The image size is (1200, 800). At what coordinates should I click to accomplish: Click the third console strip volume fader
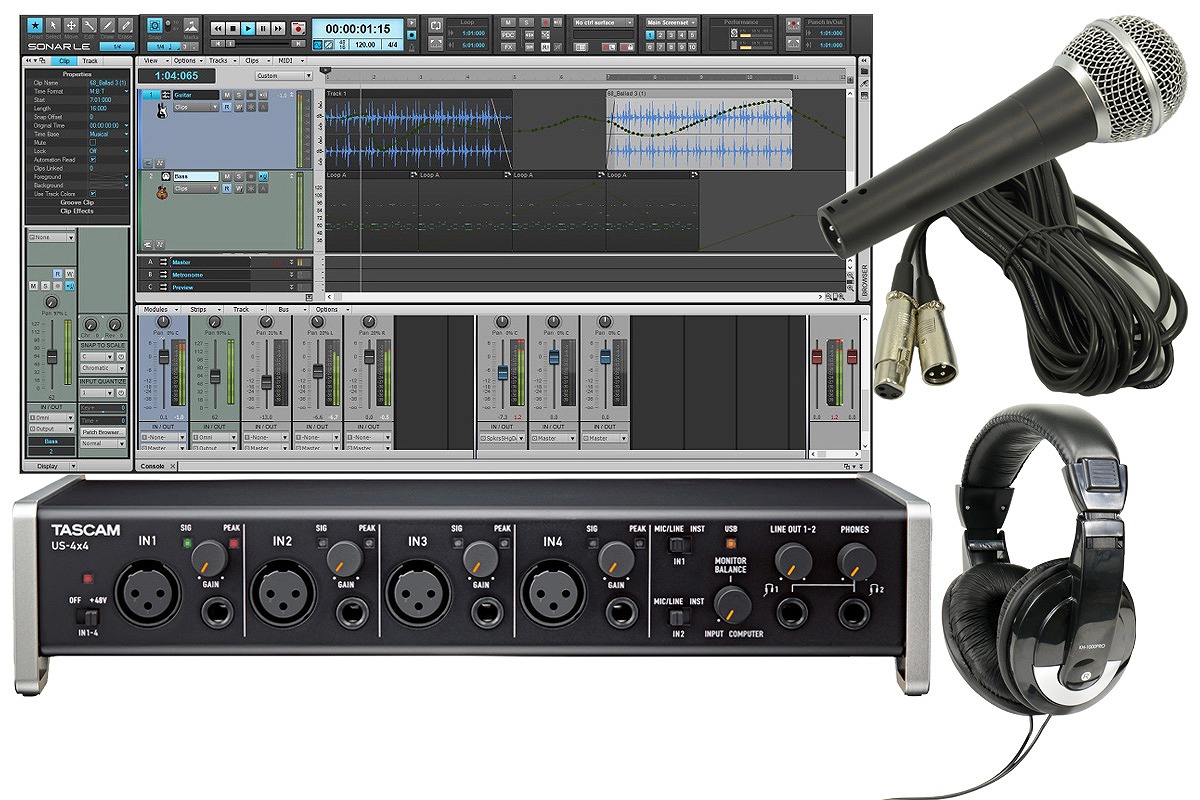point(267,383)
